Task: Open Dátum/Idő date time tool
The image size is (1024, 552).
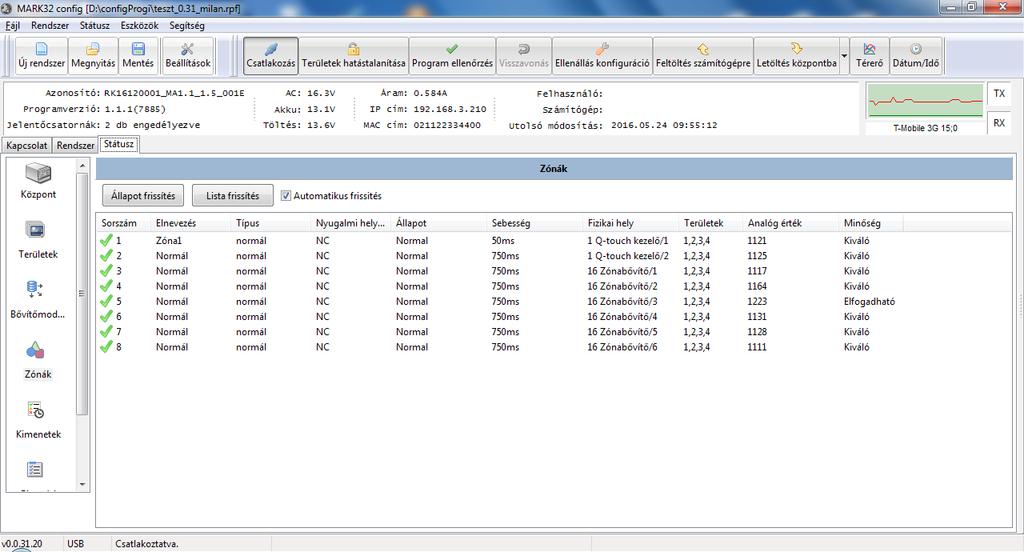Action: coord(916,56)
